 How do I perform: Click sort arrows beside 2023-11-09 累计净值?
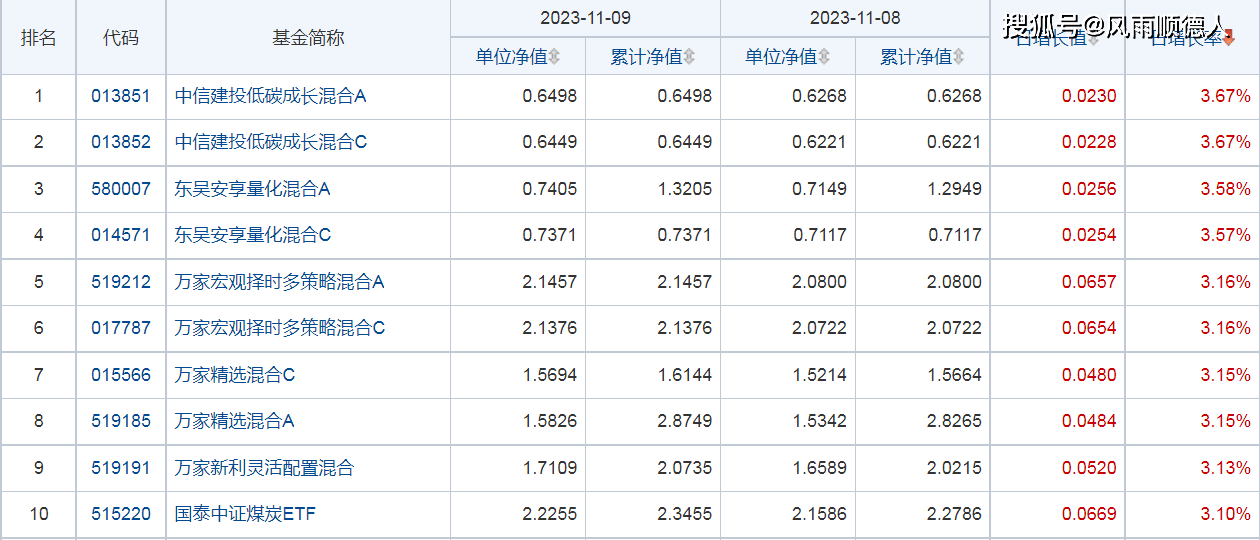click(x=689, y=57)
